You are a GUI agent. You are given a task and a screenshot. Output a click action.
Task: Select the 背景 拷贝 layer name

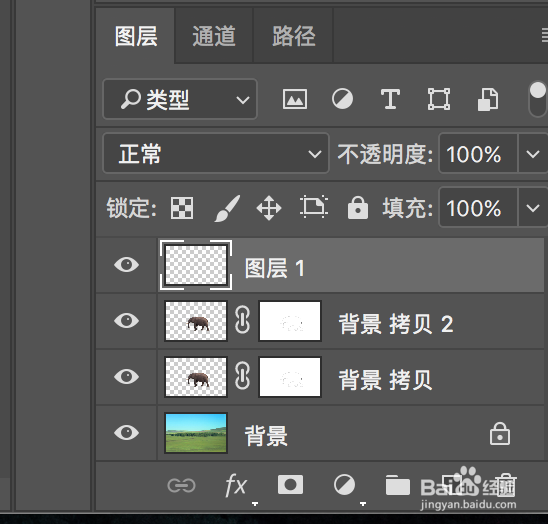pyautogui.click(x=385, y=380)
